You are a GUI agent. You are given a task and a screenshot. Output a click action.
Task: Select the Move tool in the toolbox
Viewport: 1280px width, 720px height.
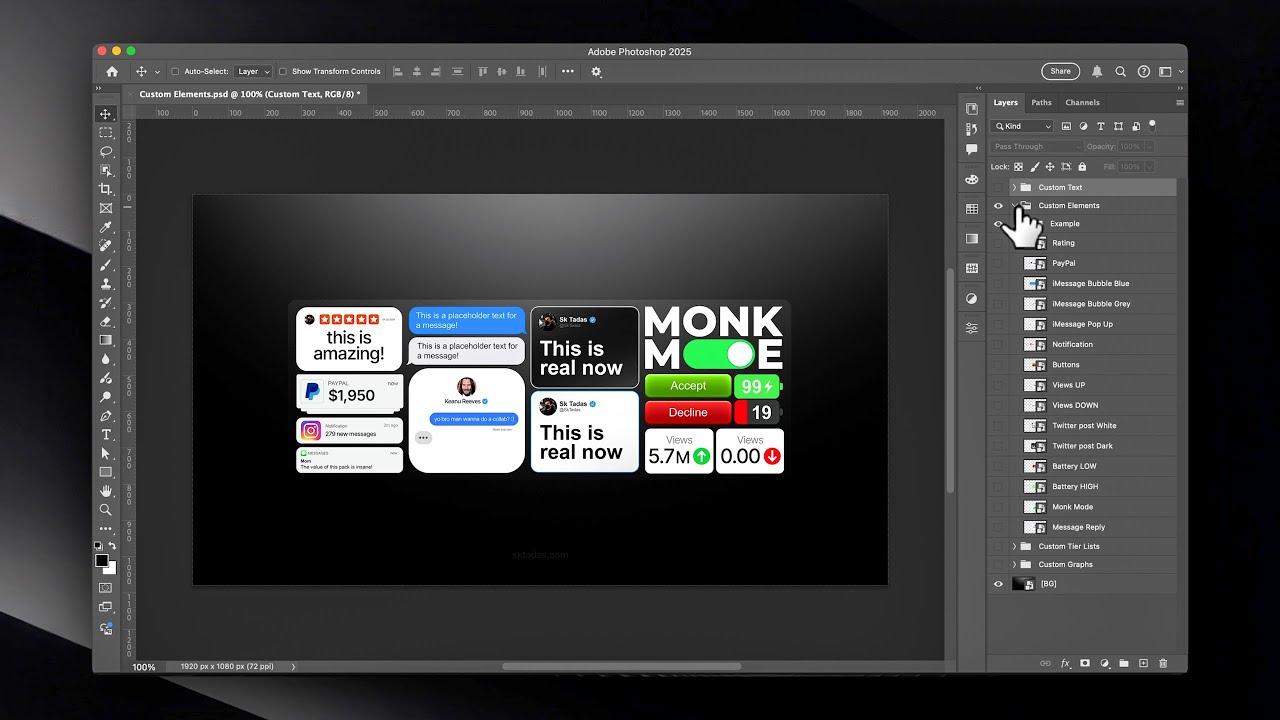[106, 114]
